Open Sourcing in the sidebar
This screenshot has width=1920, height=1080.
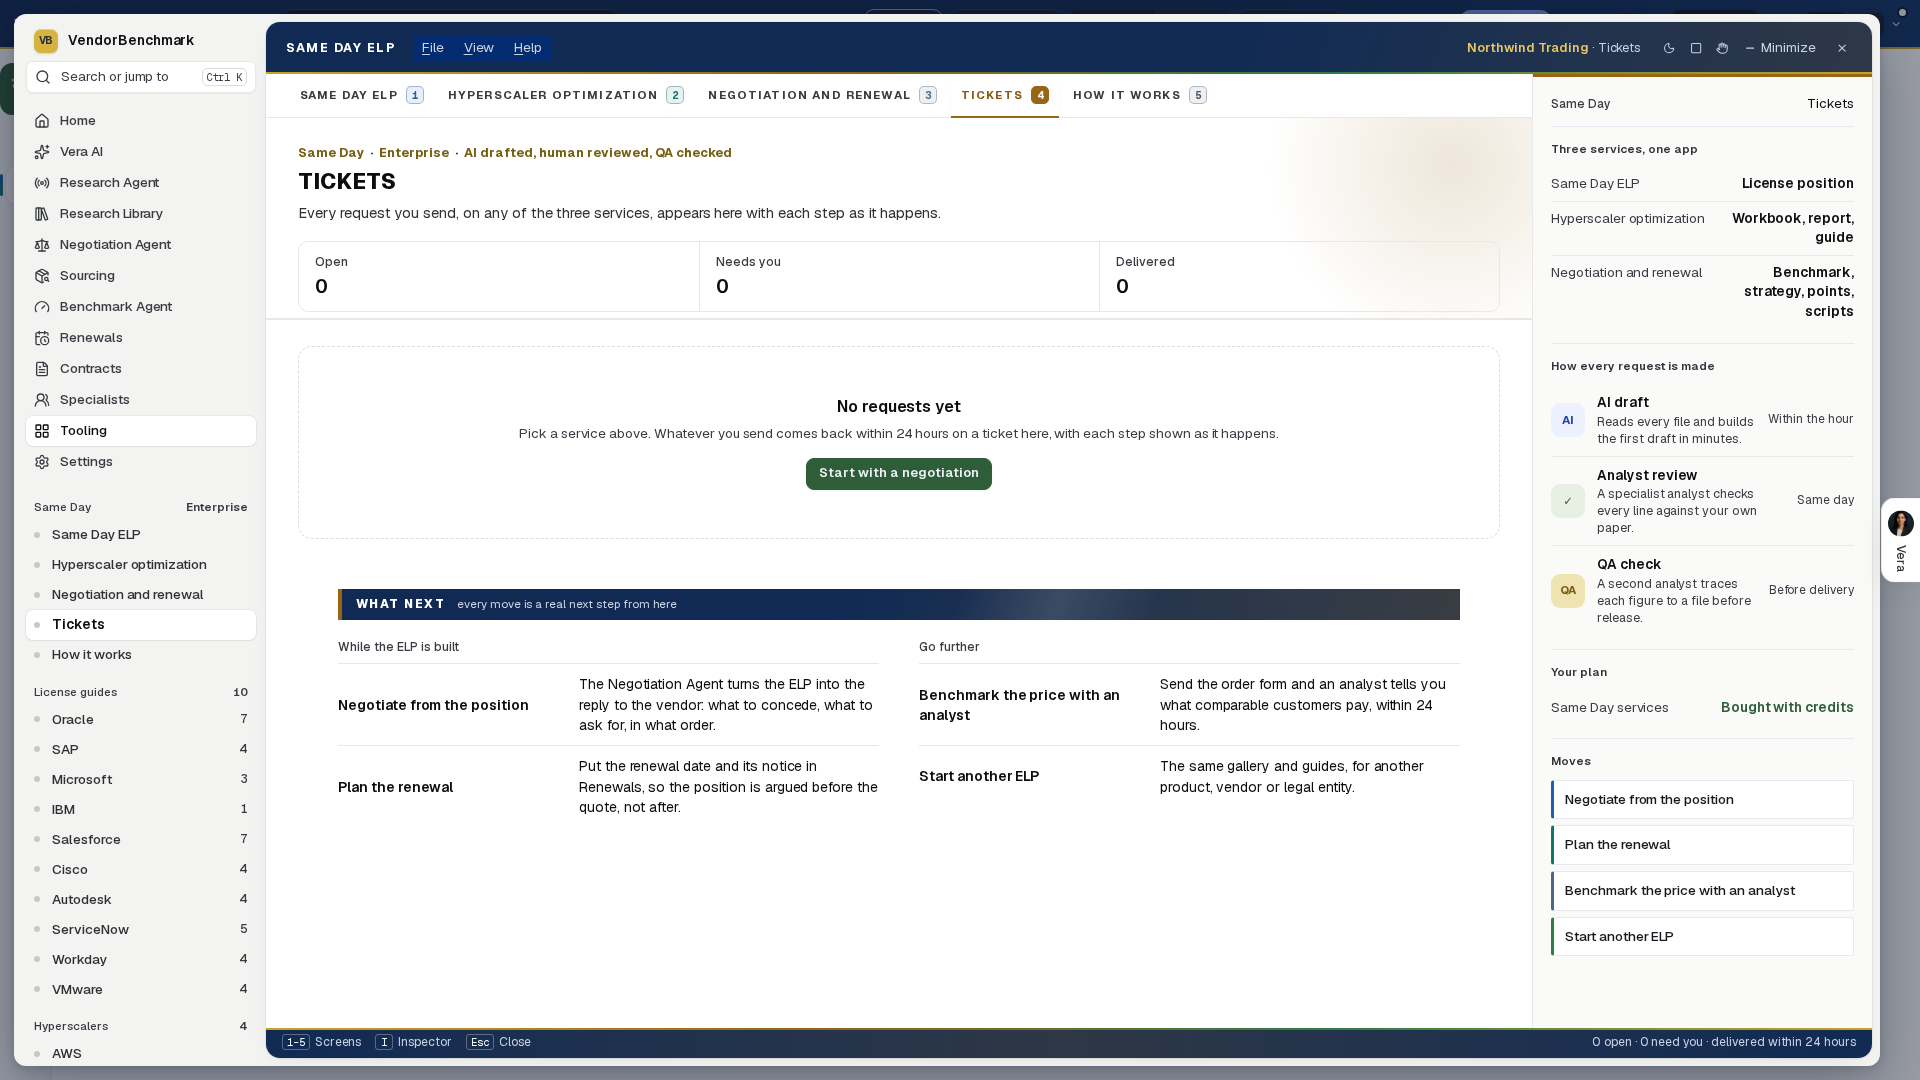click(140, 276)
